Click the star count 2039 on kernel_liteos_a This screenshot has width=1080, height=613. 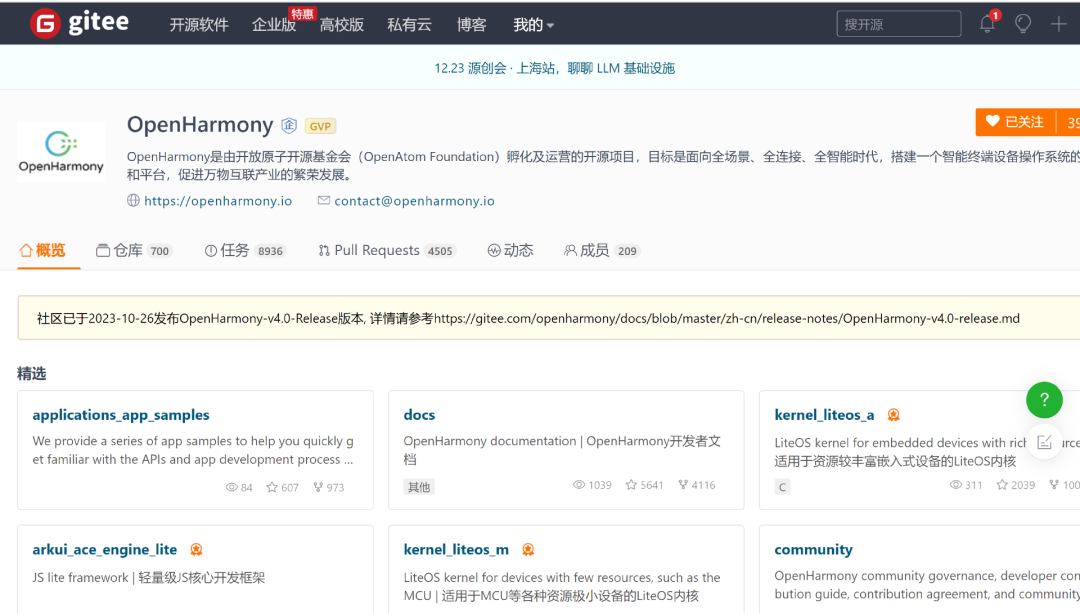1015,485
